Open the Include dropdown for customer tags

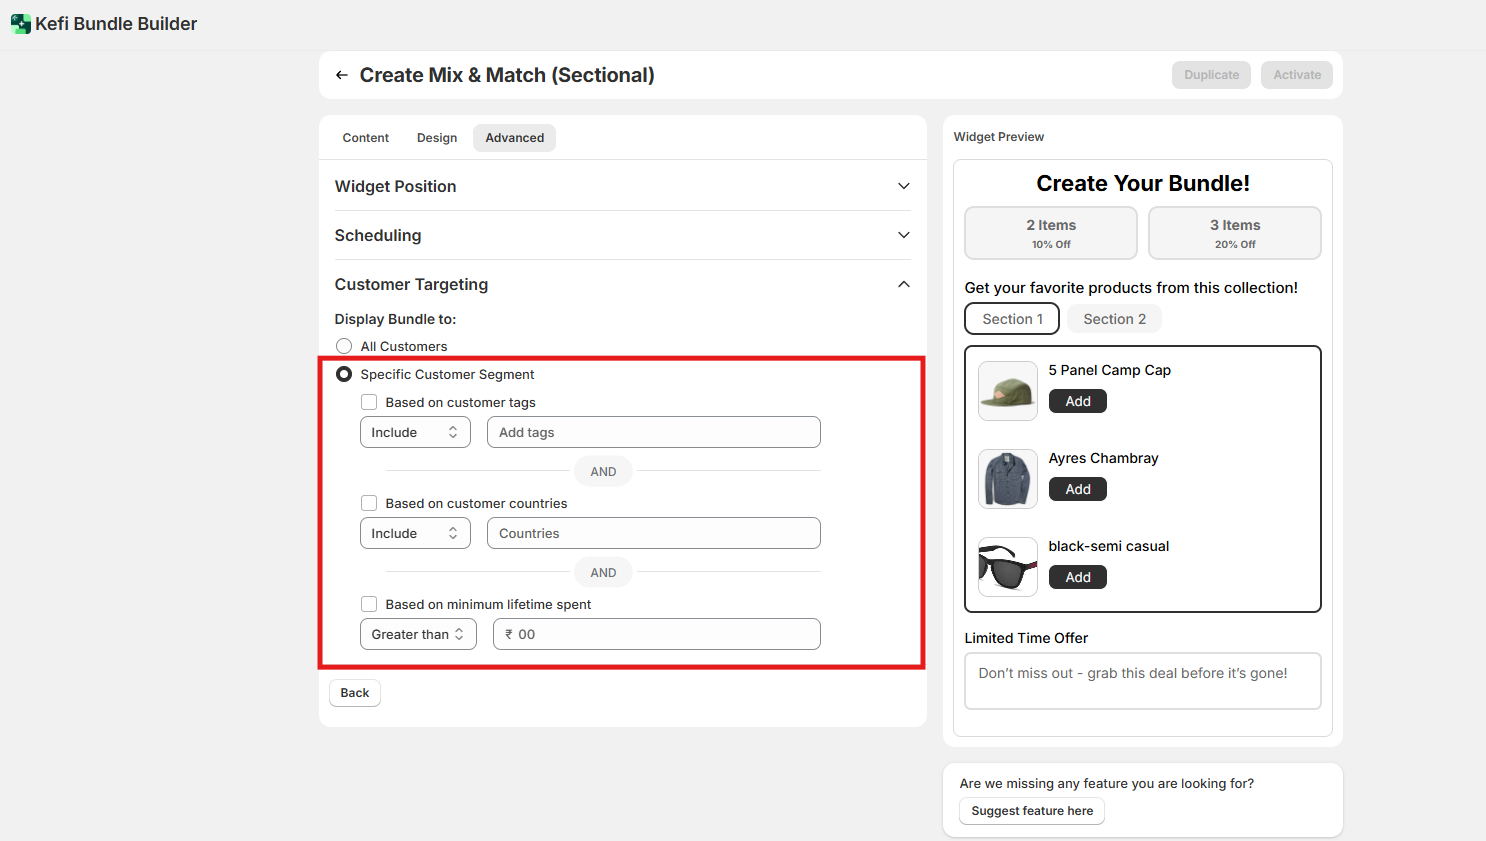click(x=415, y=432)
